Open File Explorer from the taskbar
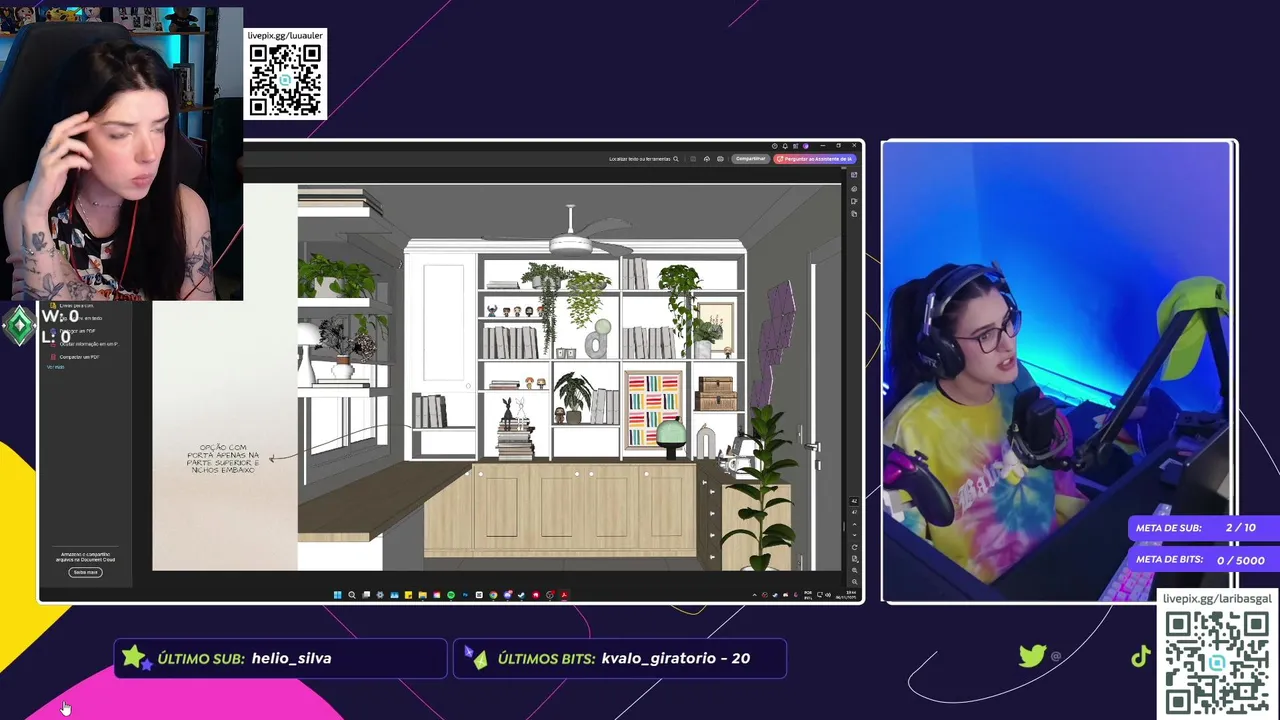The image size is (1280, 720). 422,595
